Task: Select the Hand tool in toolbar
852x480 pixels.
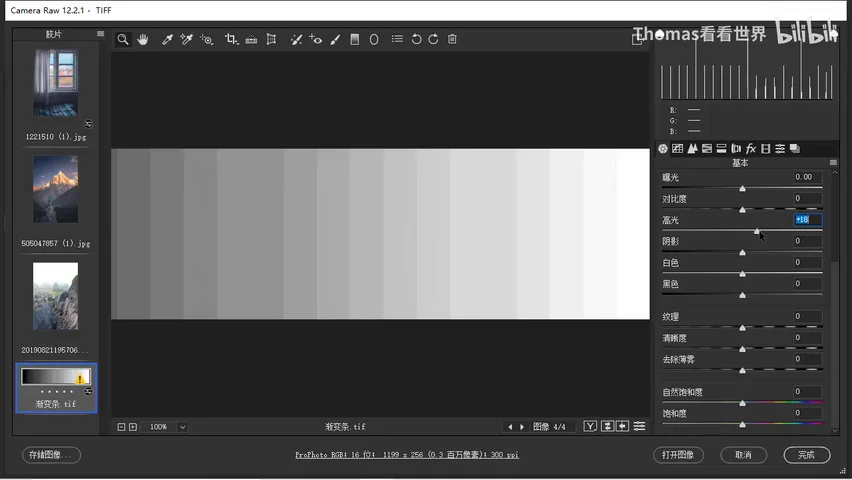Action: tap(143, 39)
